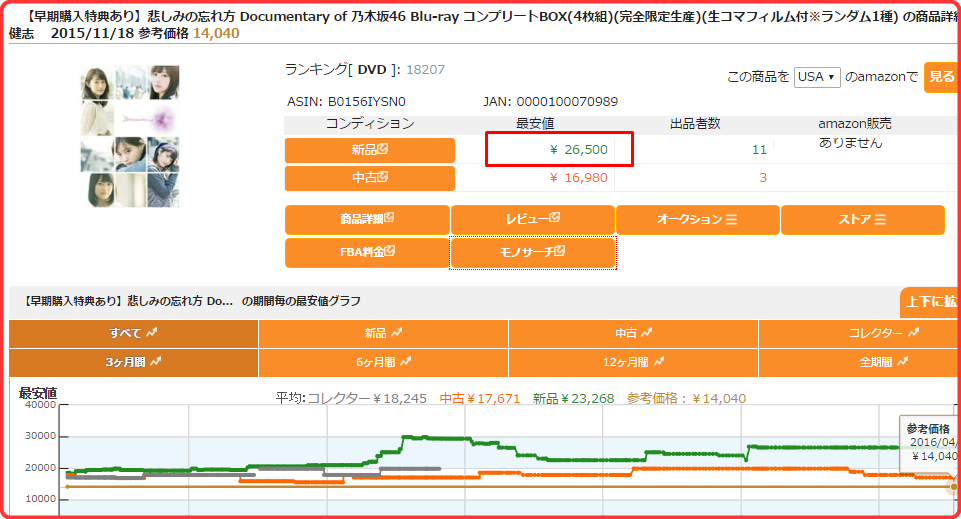The width and height of the screenshot is (961, 519).
Task: Select the 中古 graph tab
Action: coord(633,333)
